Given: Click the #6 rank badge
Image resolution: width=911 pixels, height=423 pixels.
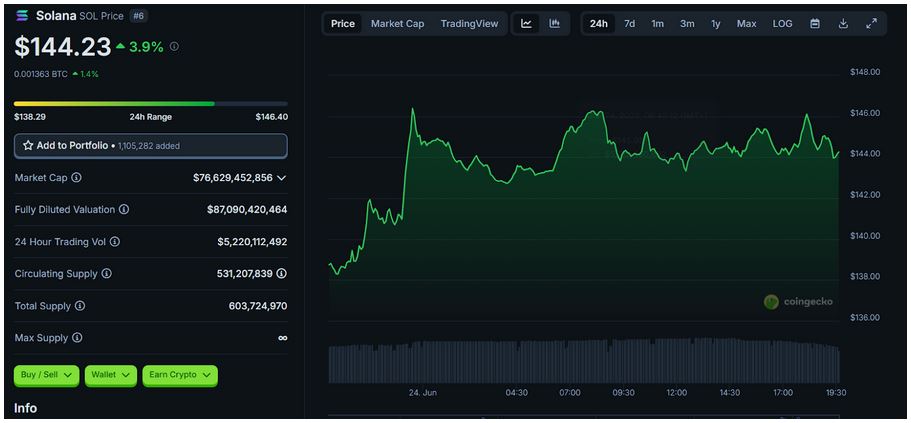Looking at the screenshot, I should [x=139, y=16].
